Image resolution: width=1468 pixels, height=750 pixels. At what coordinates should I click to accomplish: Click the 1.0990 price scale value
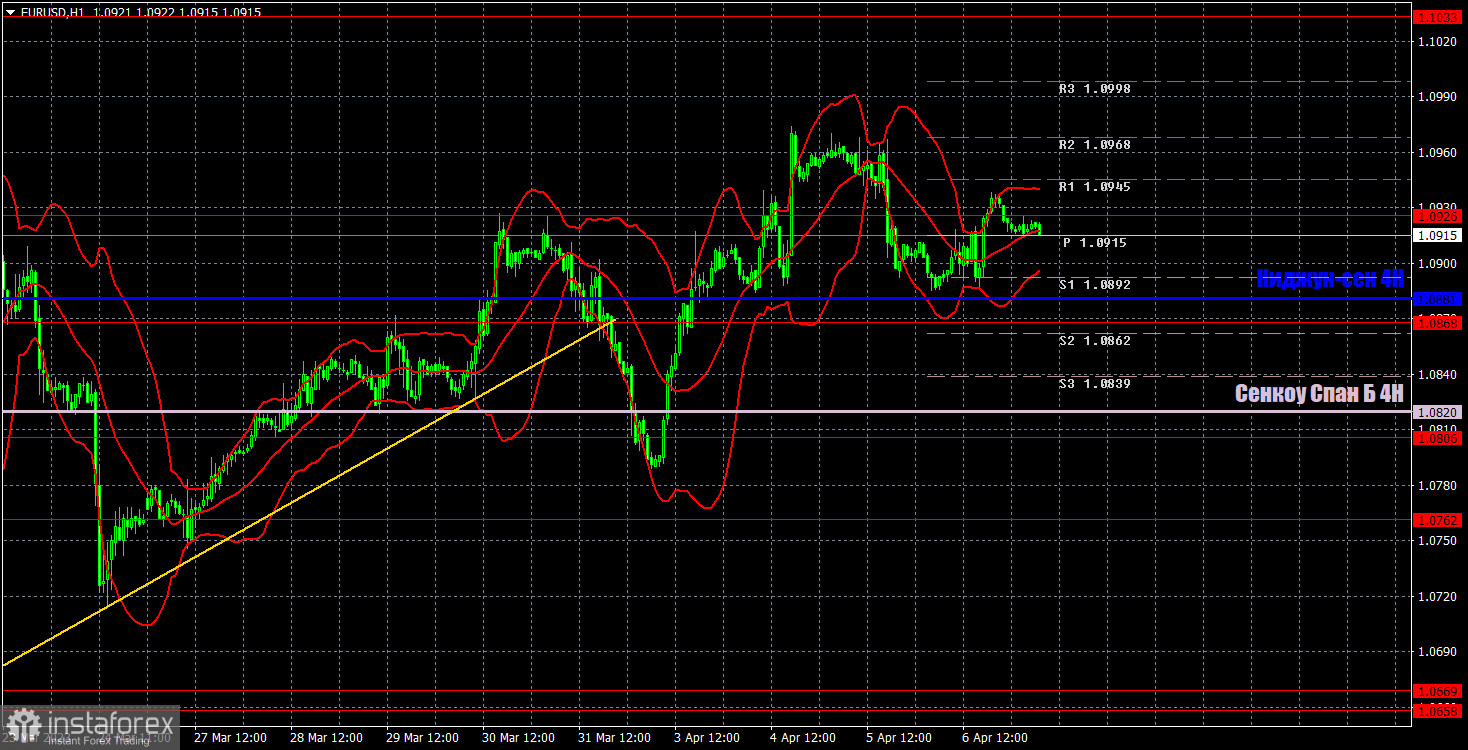(1438, 97)
